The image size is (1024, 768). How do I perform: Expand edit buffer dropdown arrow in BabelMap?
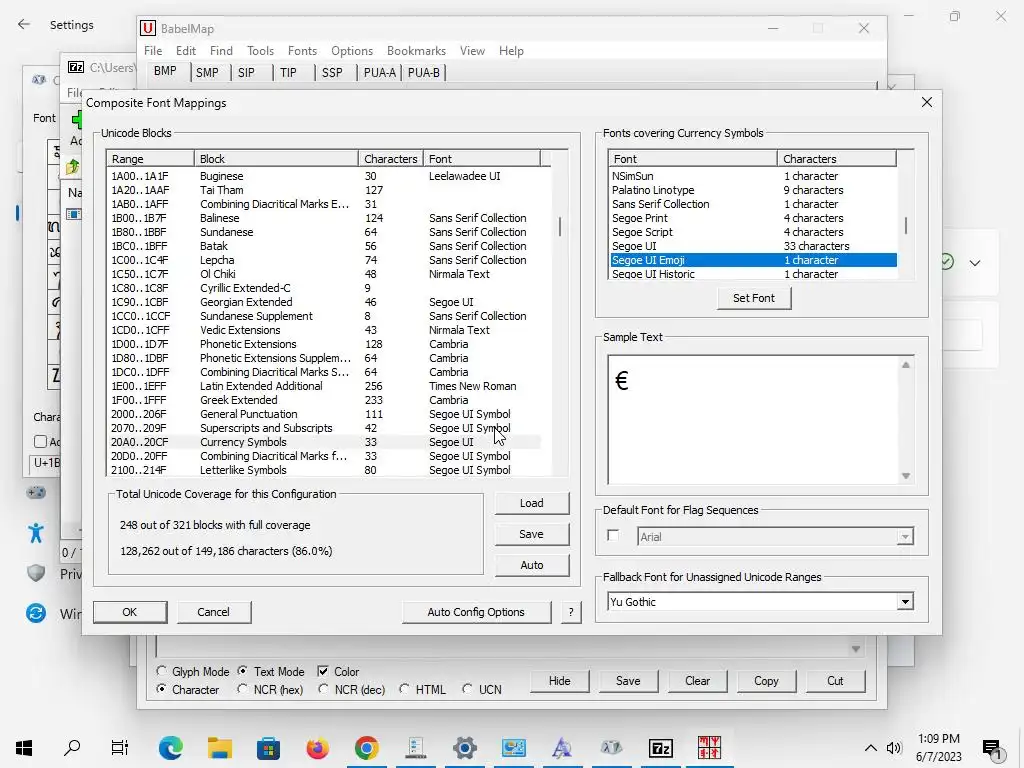click(856, 648)
